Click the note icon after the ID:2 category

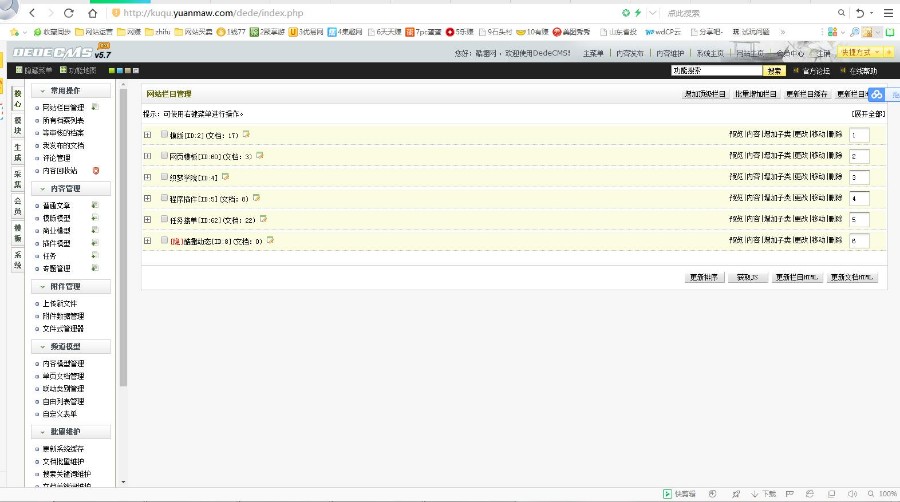(245, 134)
